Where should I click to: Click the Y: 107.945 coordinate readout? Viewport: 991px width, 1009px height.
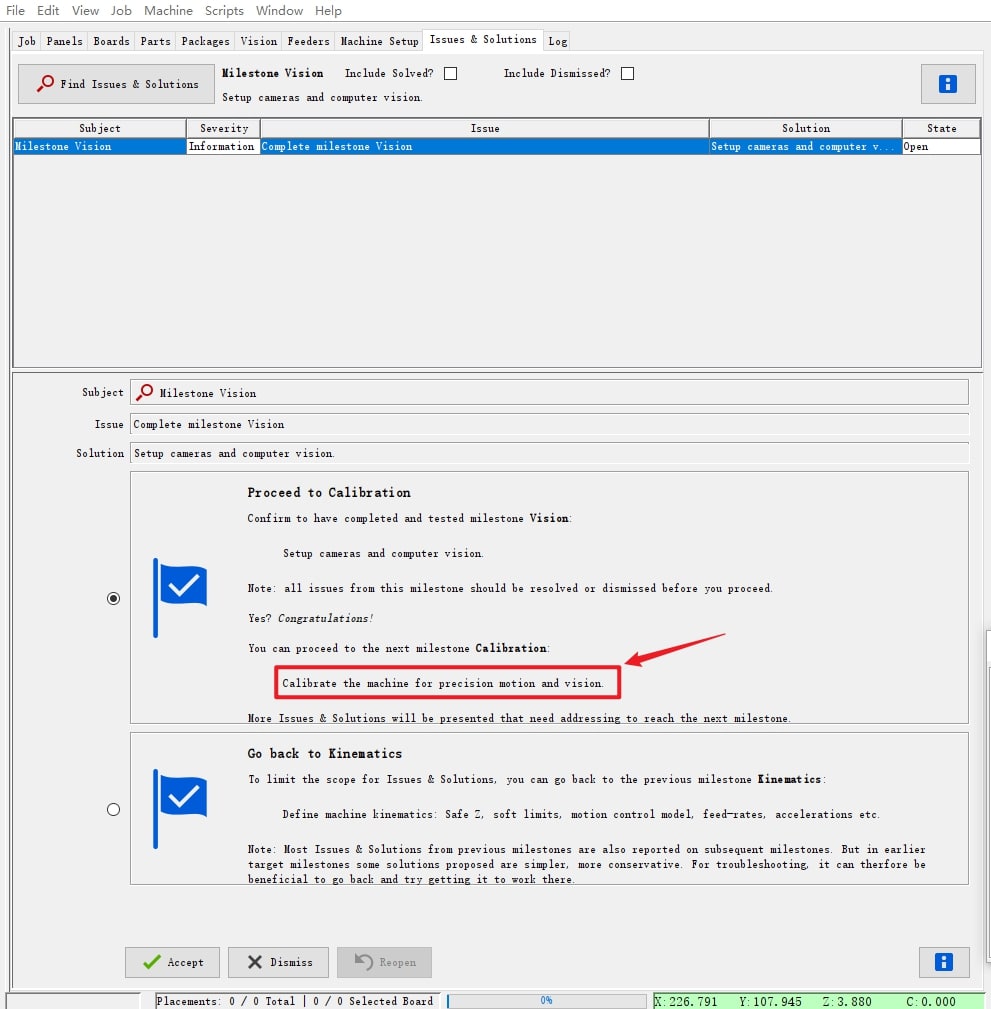pyautogui.click(x=770, y=1001)
